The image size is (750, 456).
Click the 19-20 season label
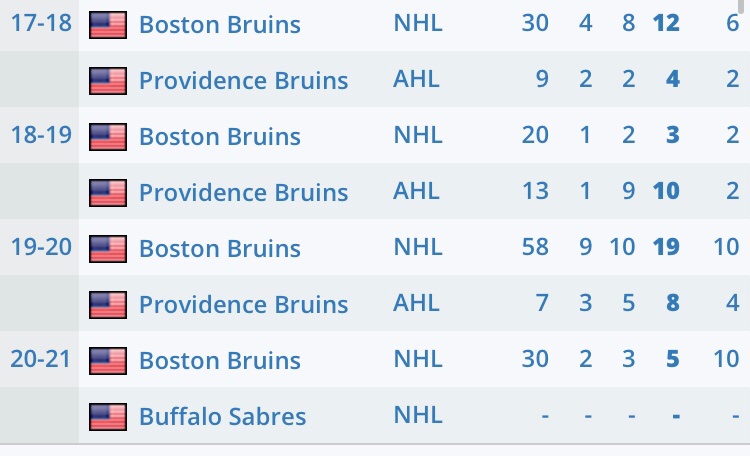41,246
